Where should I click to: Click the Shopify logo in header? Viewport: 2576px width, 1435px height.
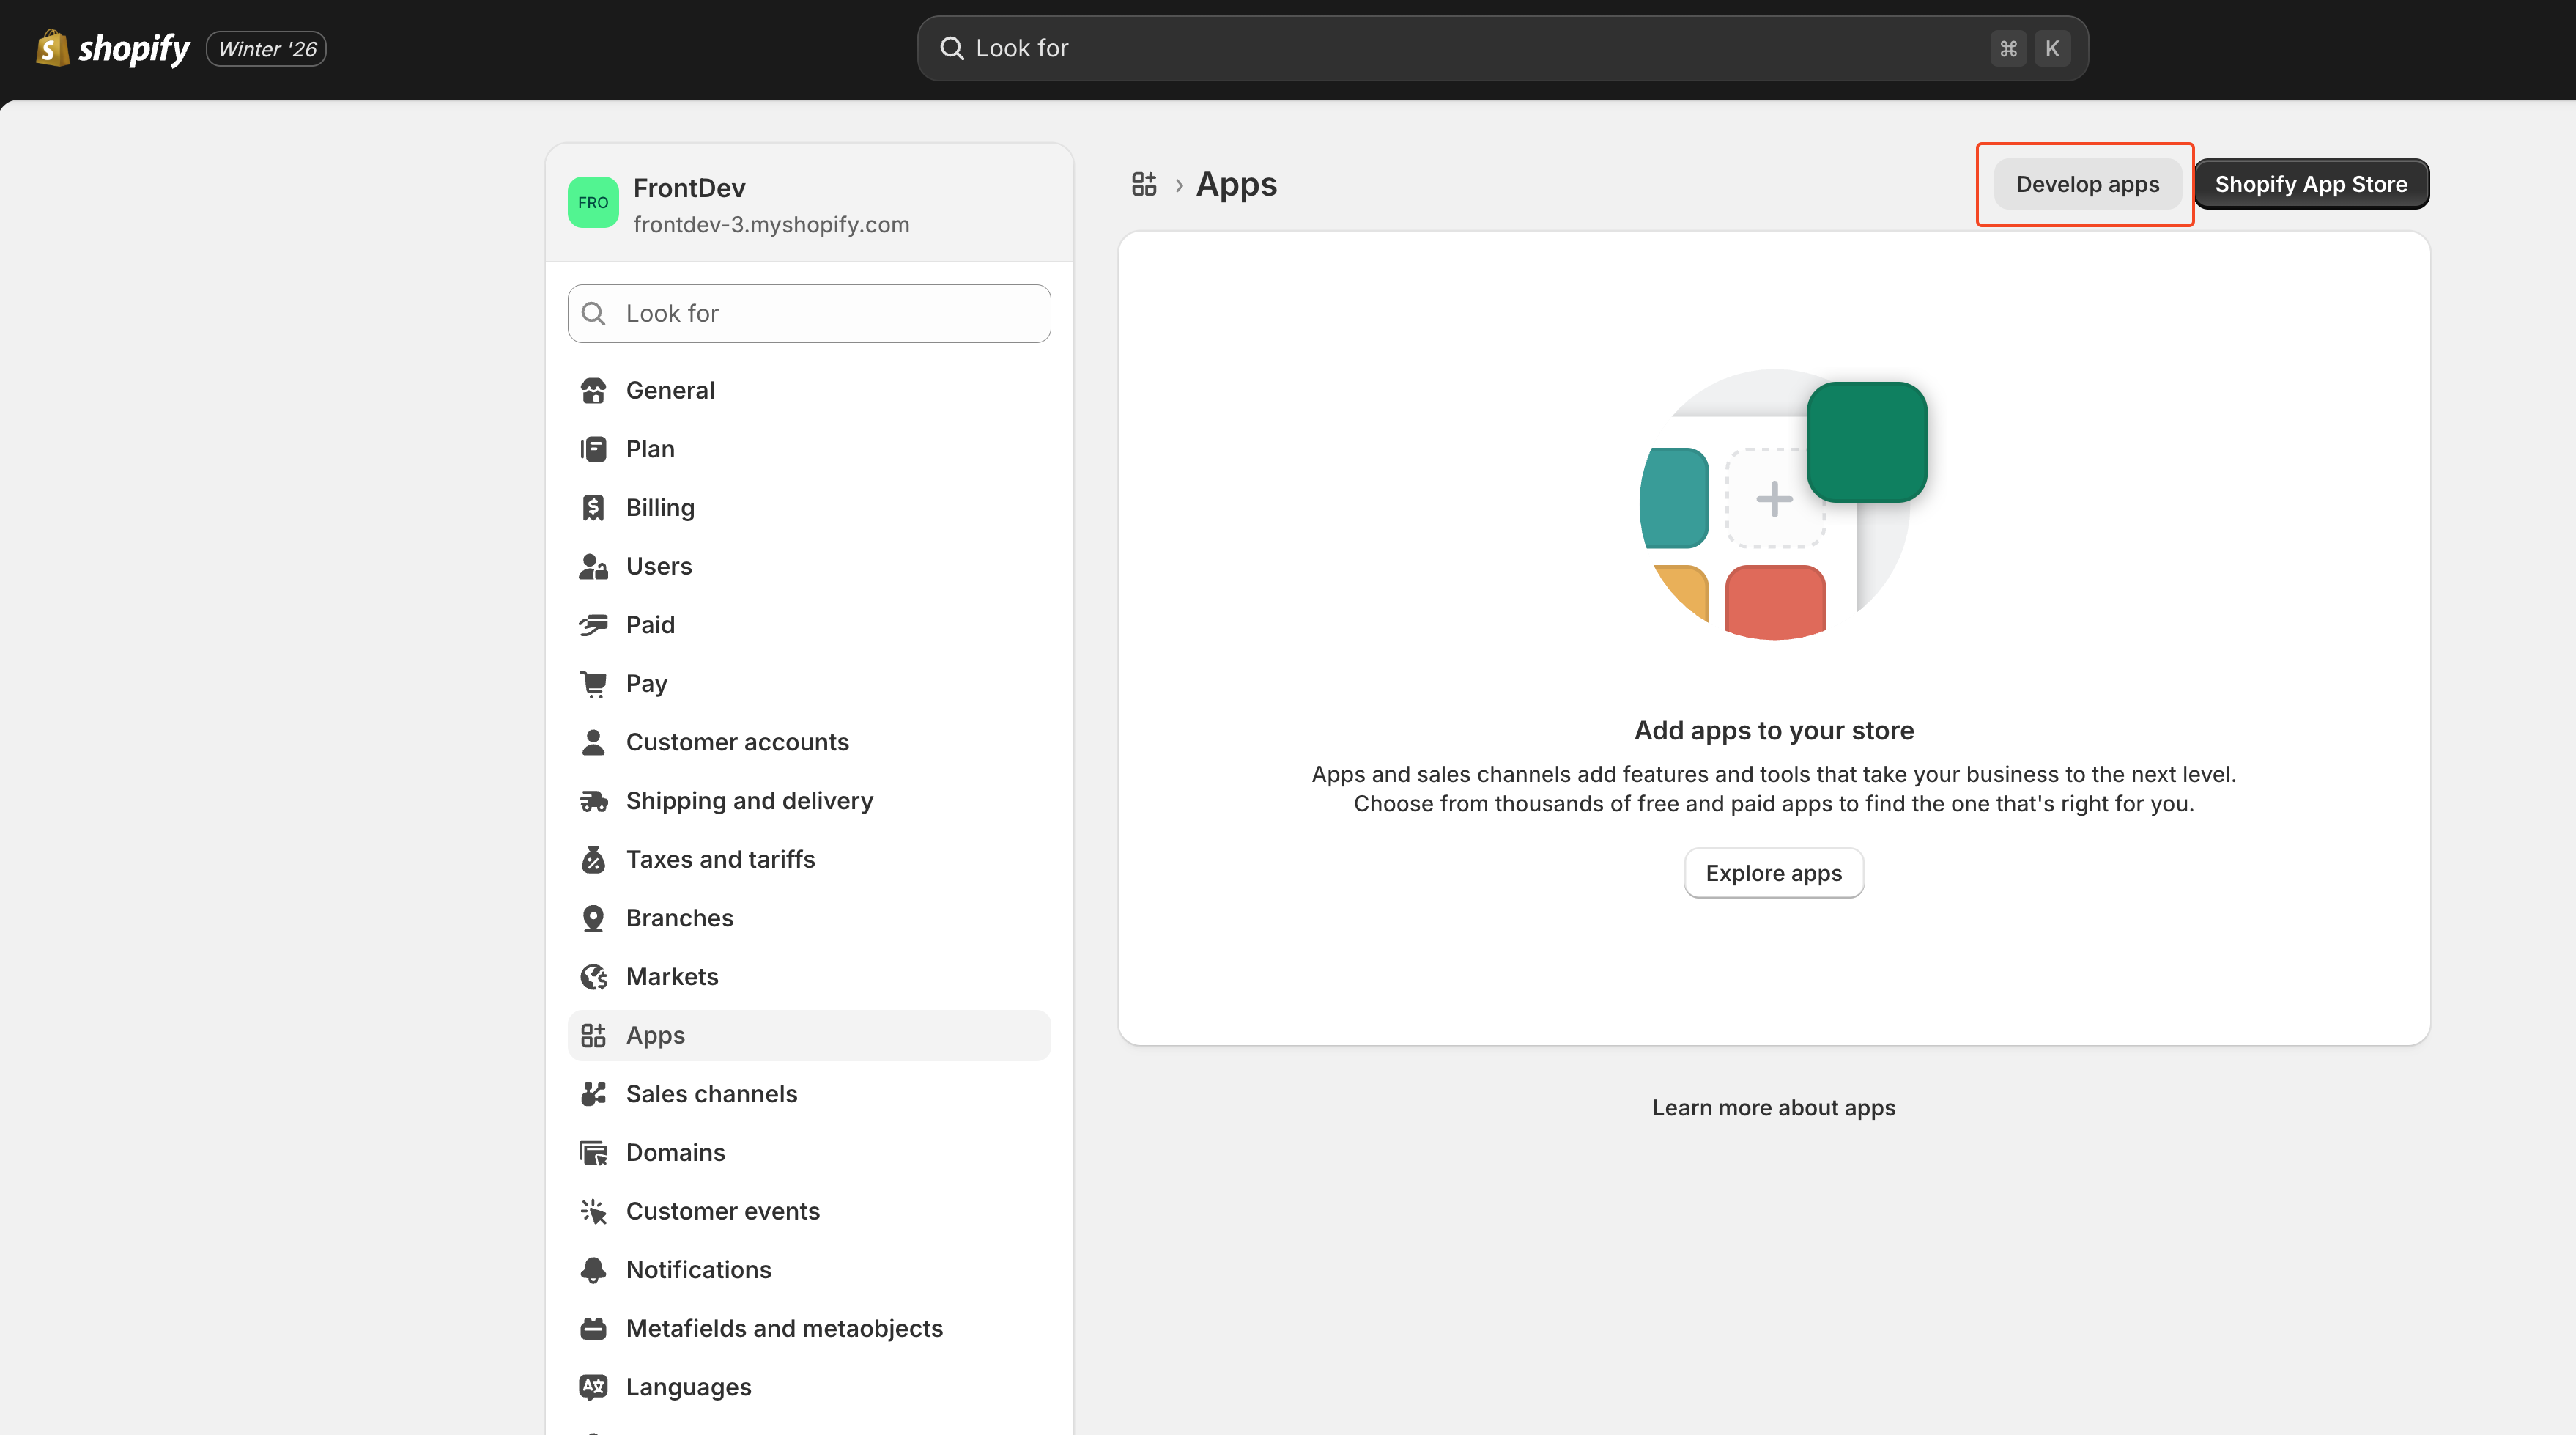(112, 48)
